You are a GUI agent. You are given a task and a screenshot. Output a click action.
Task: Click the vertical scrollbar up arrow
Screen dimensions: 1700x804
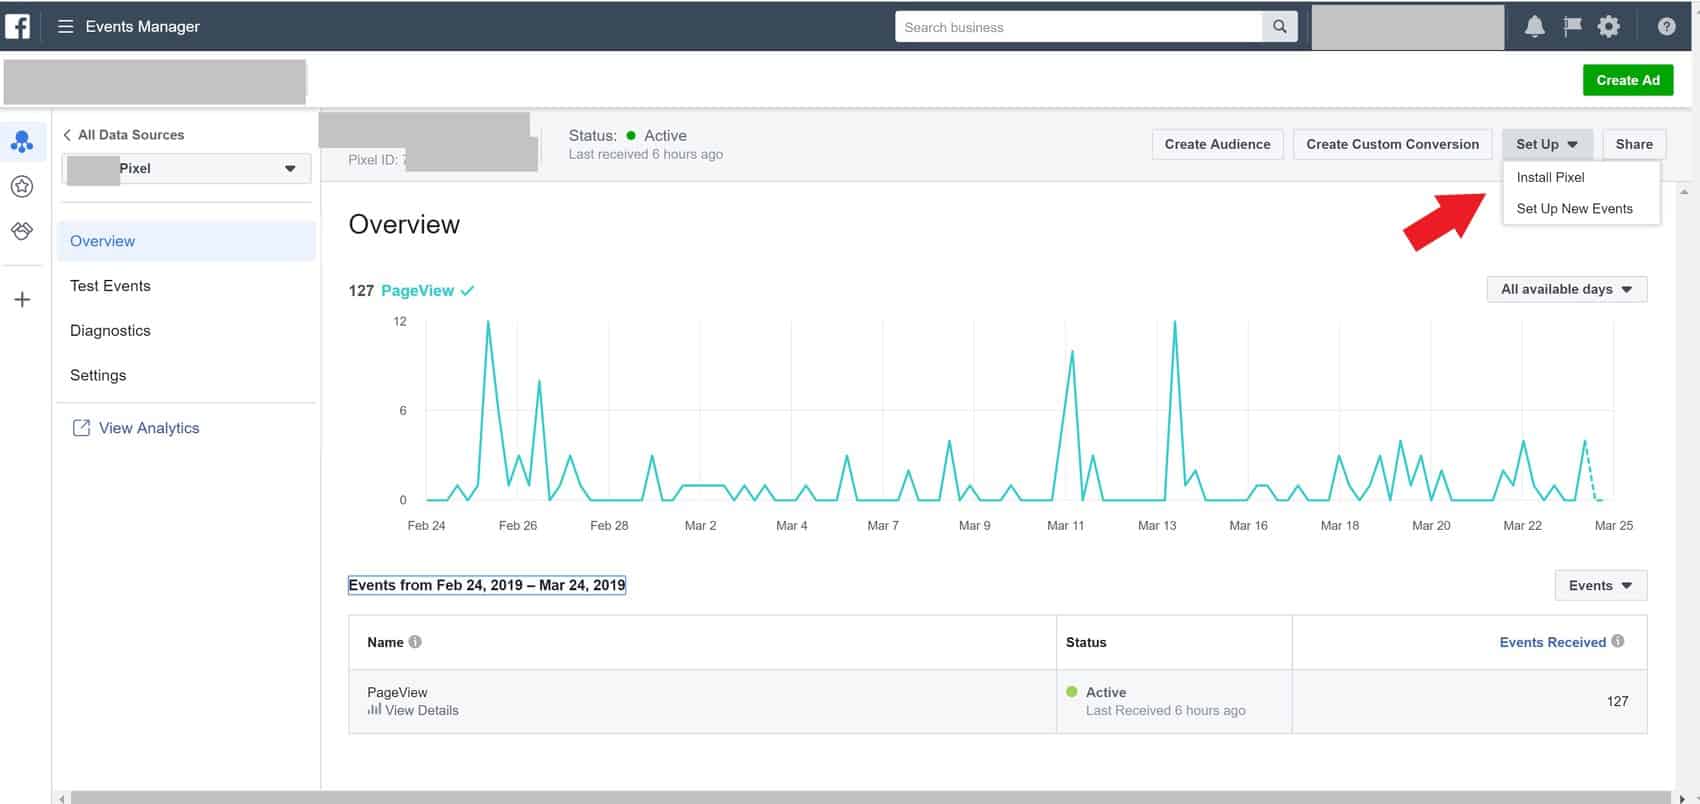pyautogui.click(x=1685, y=191)
